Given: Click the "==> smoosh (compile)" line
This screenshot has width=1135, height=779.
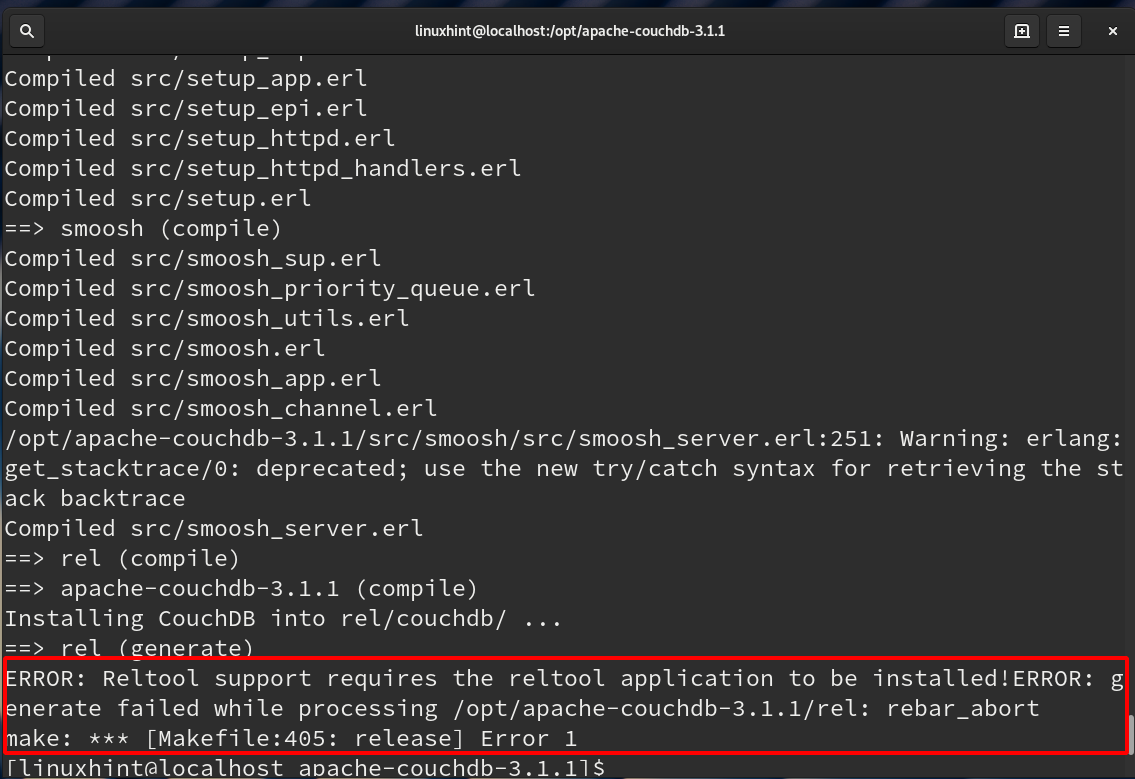Looking at the screenshot, I should tap(143, 228).
